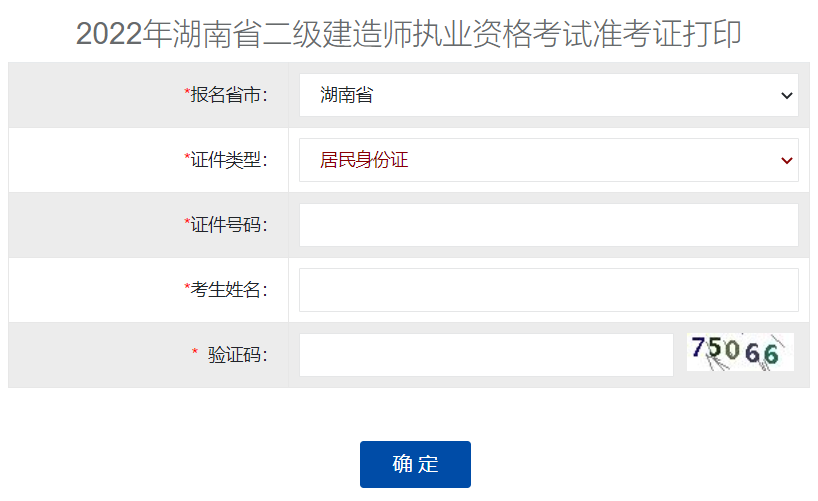818x501 pixels.
Task: Expand the 证件类型 dropdown showing 居民身份证
Action: [549, 160]
